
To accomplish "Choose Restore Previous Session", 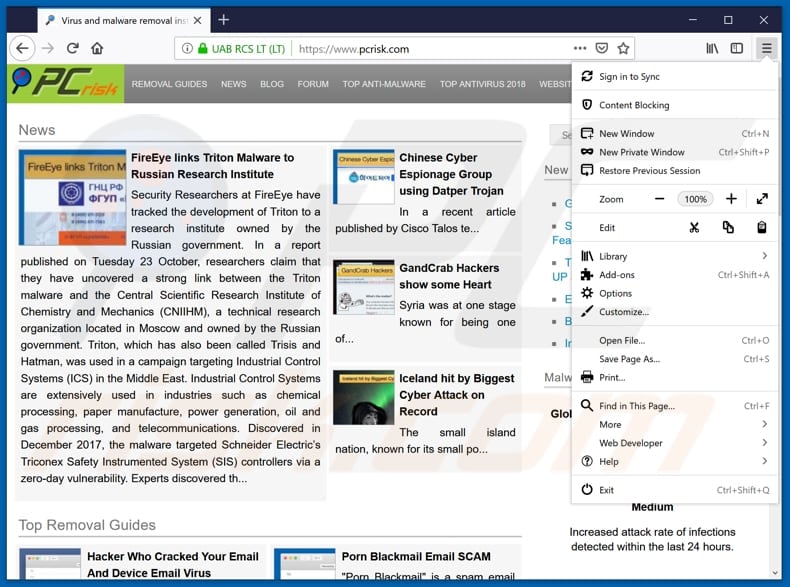I will point(674,171).
